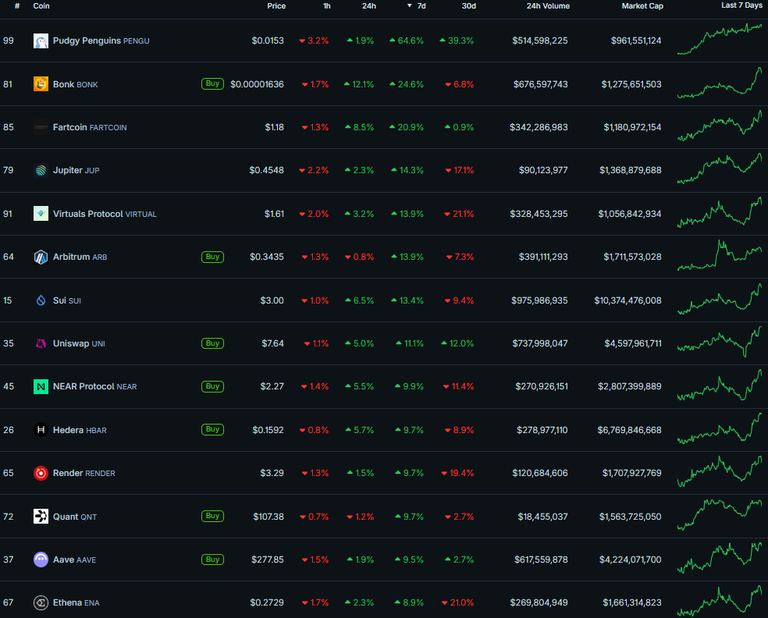Open the NEAR Protocol coin page
Image resolution: width=768 pixels, height=618 pixels.
pyautogui.click(x=95, y=386)
